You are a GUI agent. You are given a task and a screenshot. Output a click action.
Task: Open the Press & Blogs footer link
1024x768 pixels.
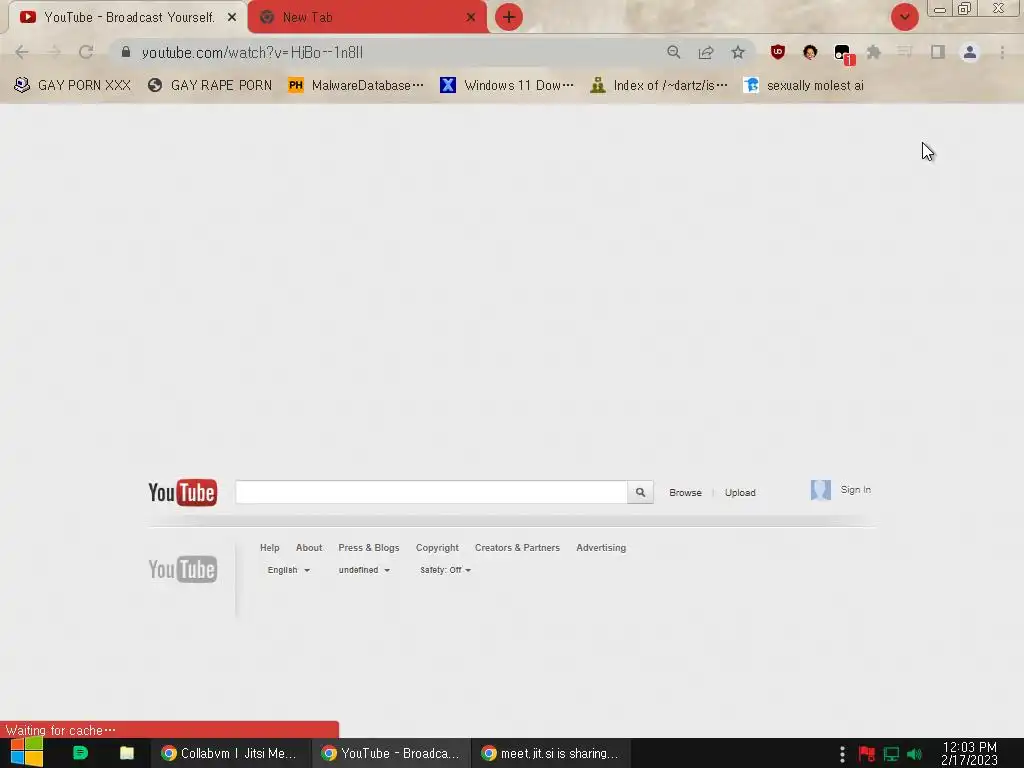pyautogui.click(x=368, y=547)
